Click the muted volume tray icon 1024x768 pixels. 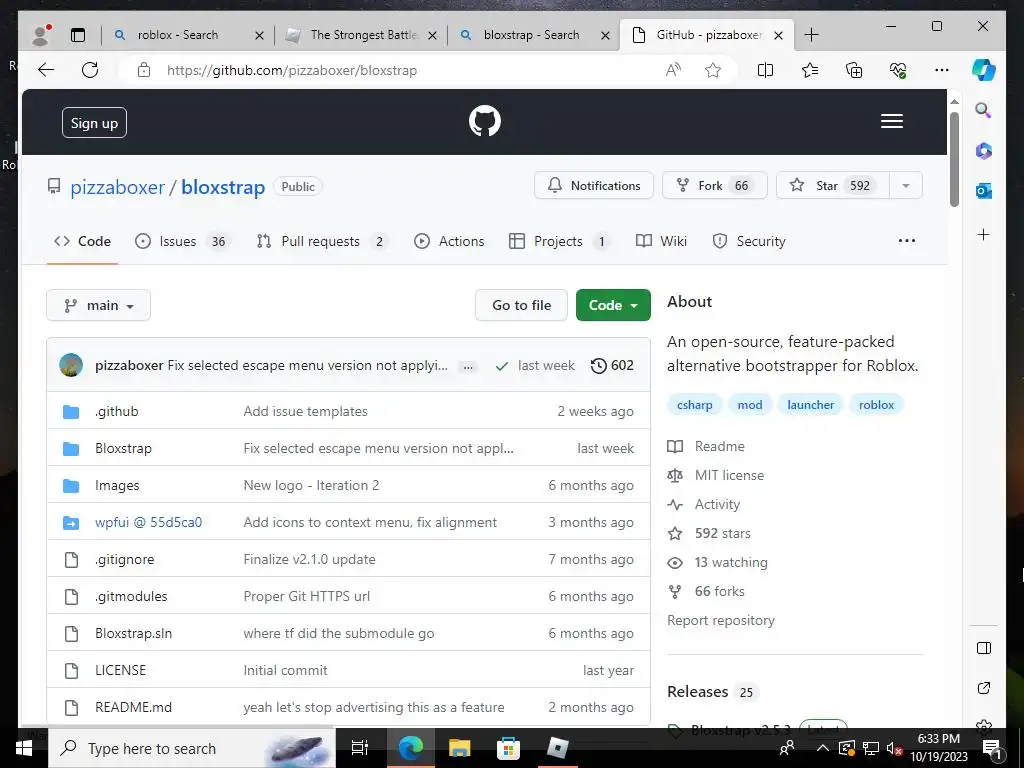click(x=894, y=748)
